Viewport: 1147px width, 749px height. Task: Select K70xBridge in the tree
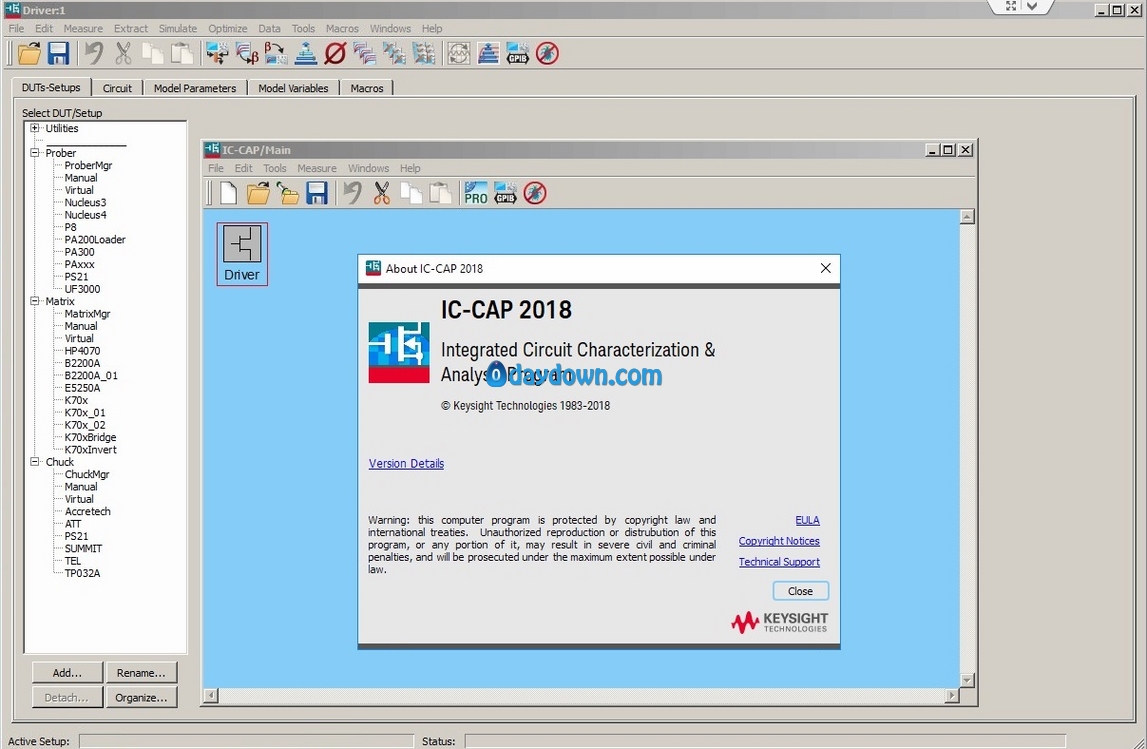point(90,437)
